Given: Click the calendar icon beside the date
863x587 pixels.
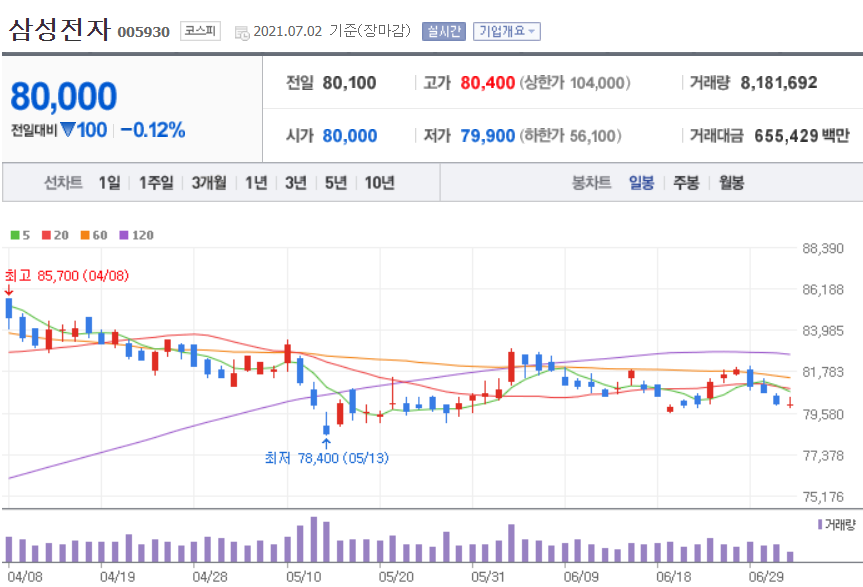Looking at the screenshot, I should [242, 32].
